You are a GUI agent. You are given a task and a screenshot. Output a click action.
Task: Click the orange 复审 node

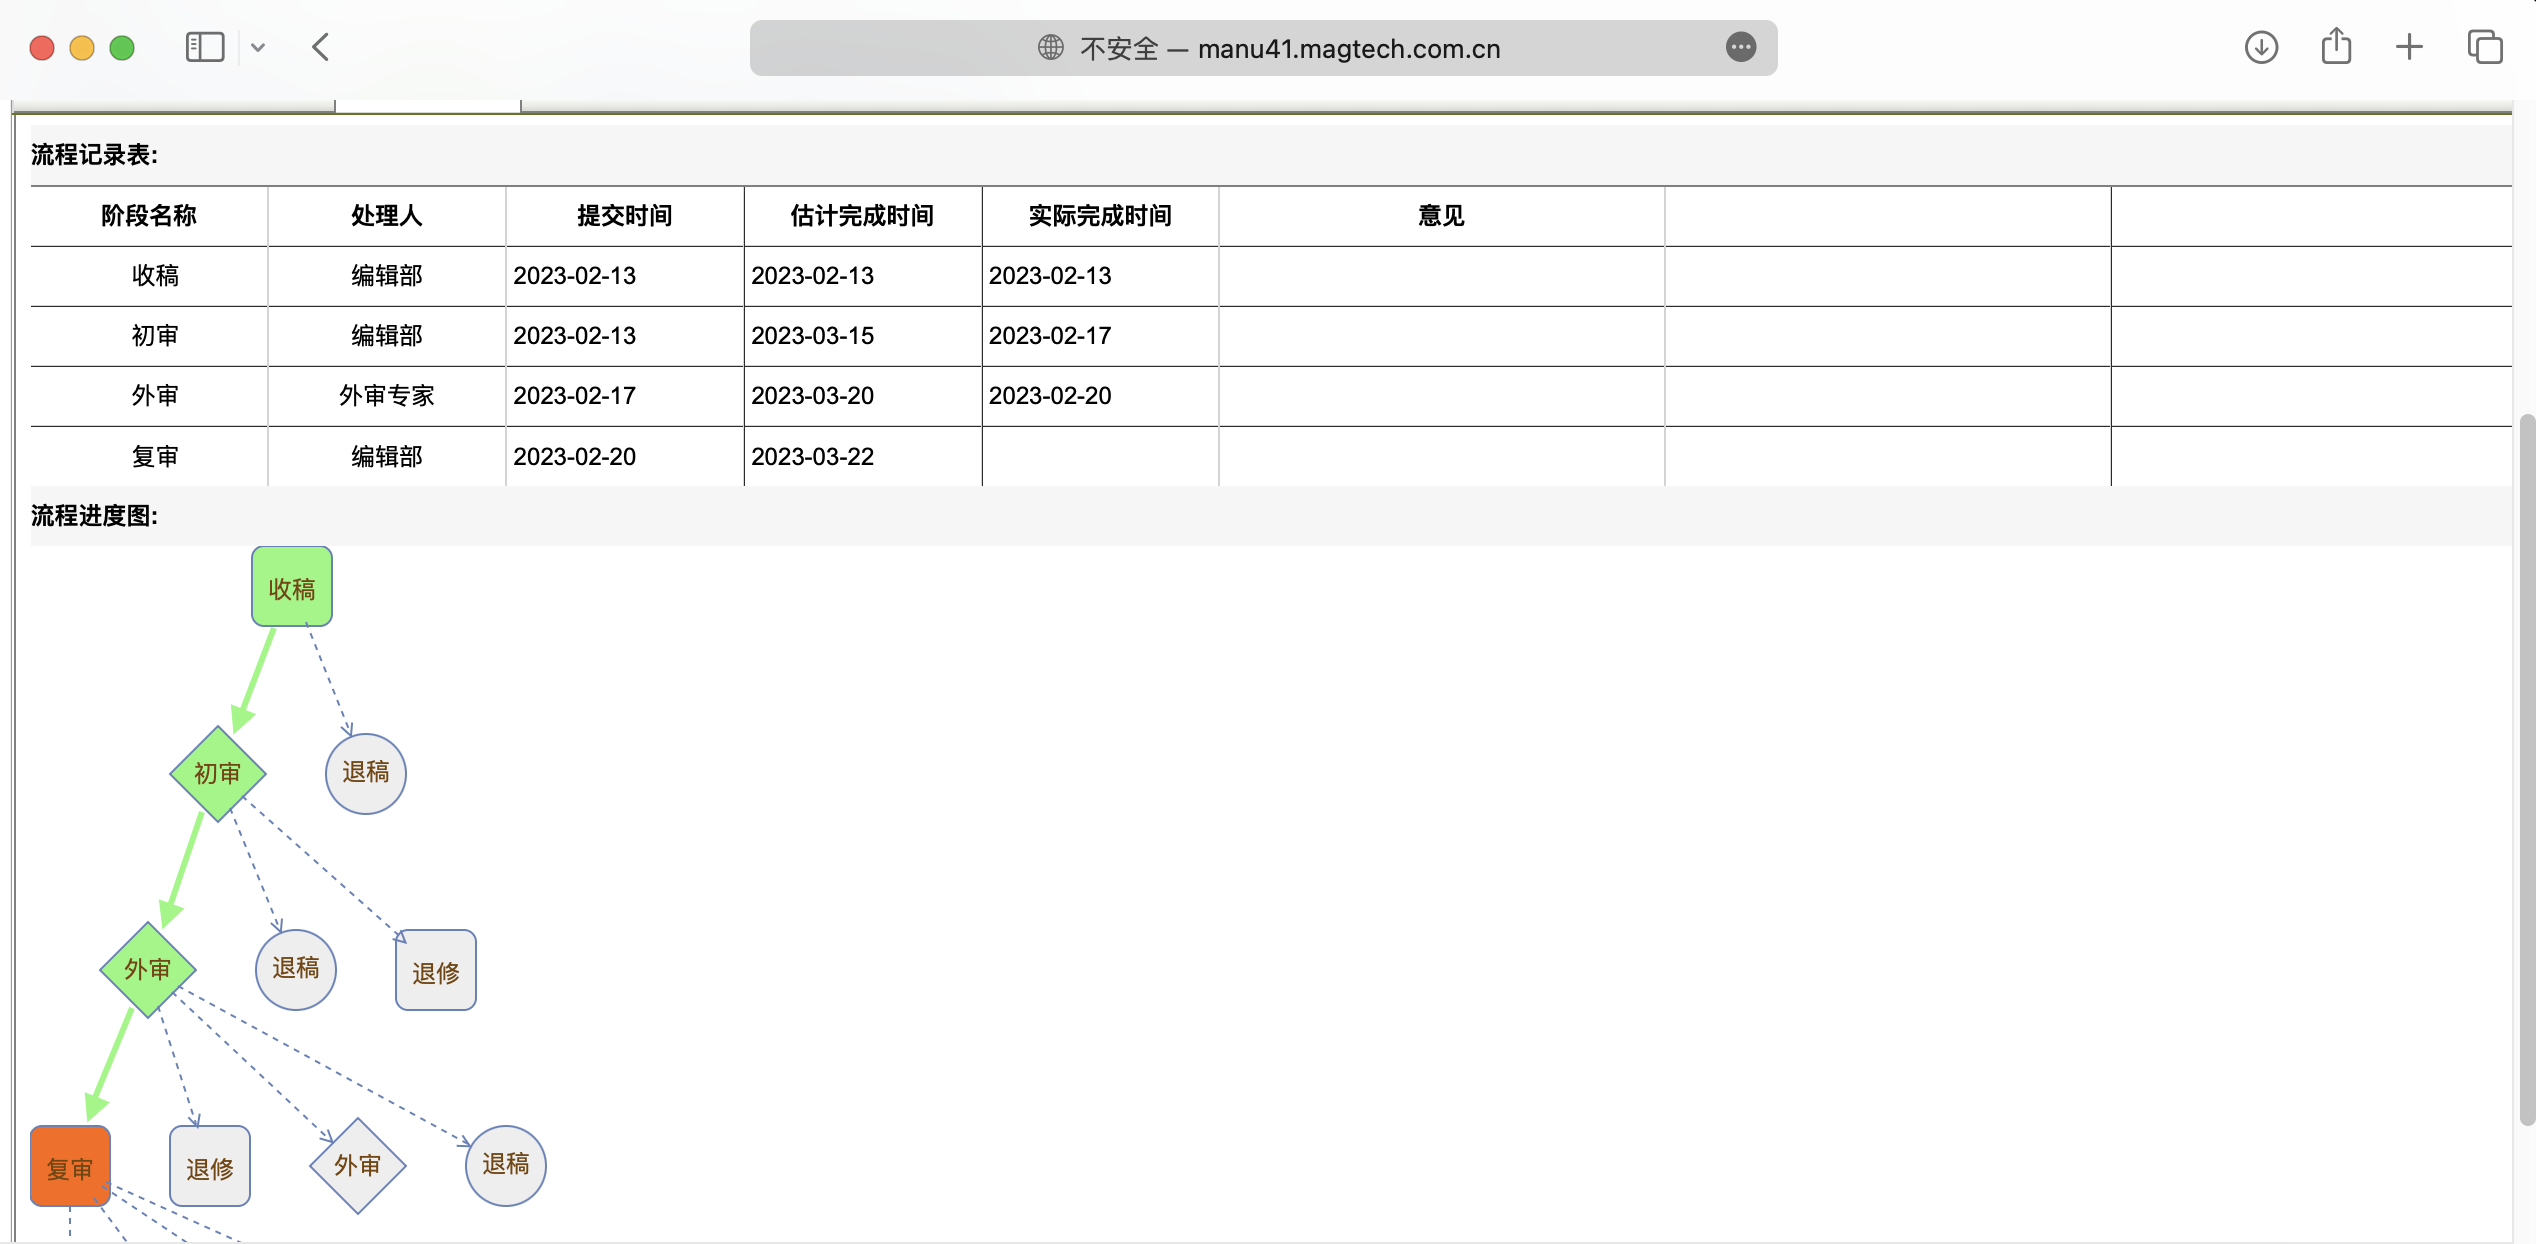coord(70,1166)
